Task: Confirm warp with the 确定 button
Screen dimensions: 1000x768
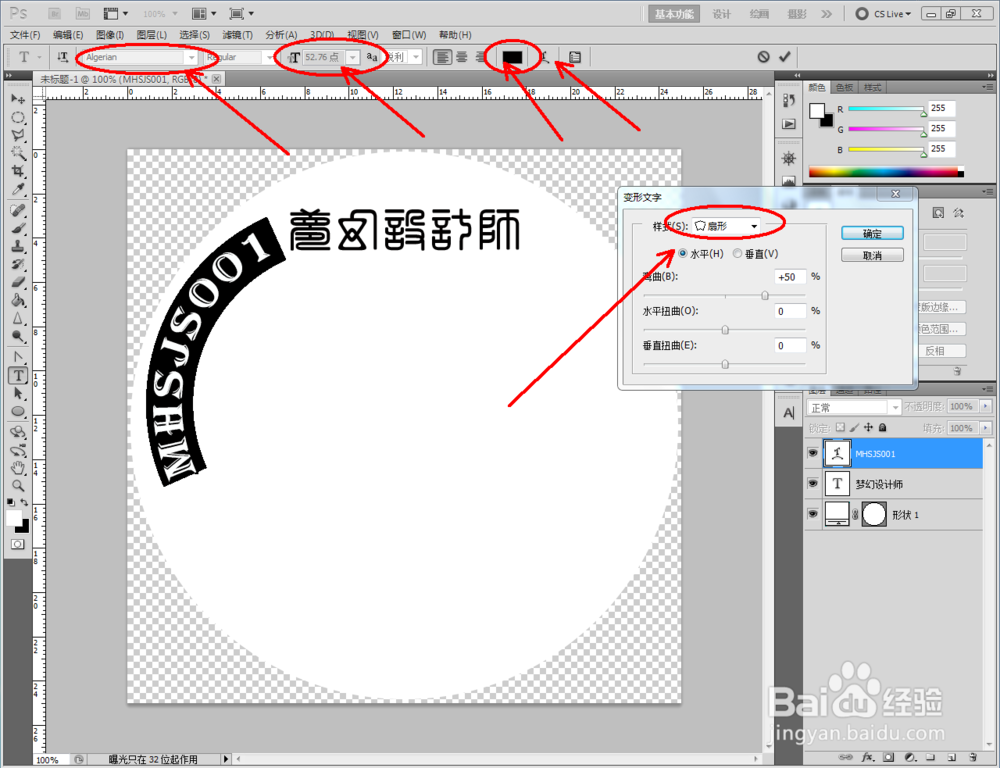Action: point(871,232)
